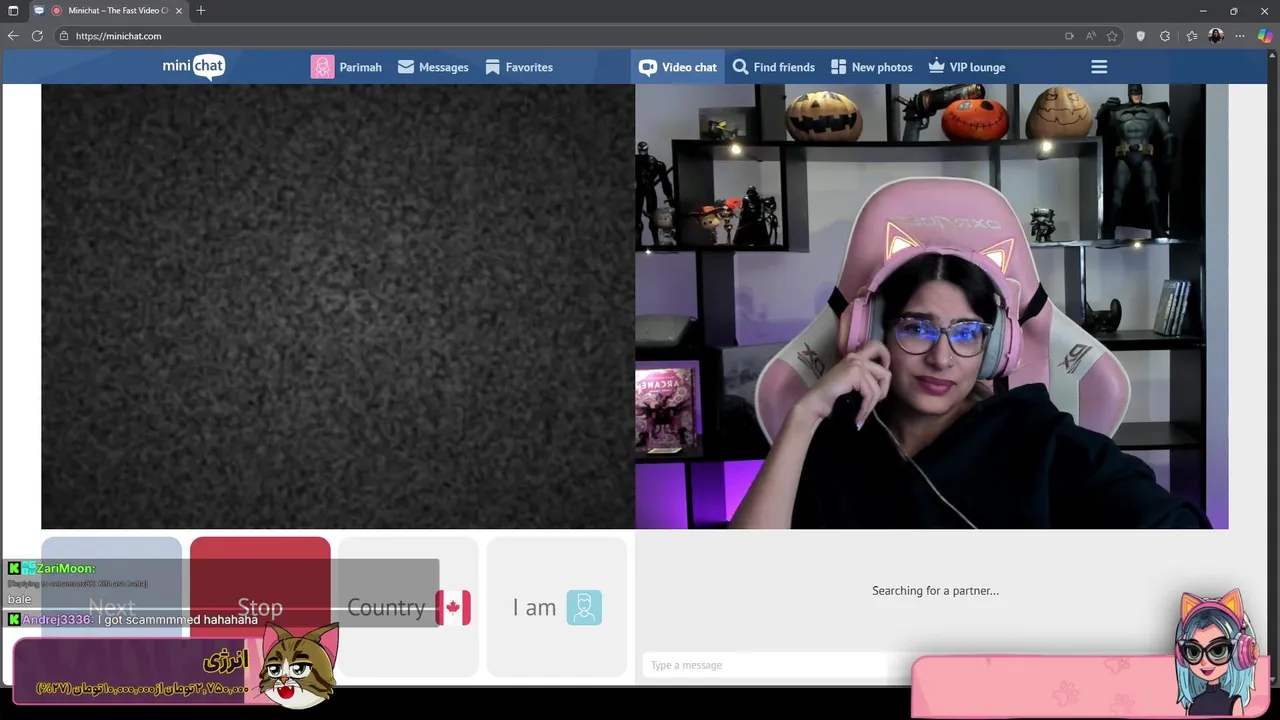Open New photos
The height and width of the screenshot is (720, 1280).
pos(871,67)
